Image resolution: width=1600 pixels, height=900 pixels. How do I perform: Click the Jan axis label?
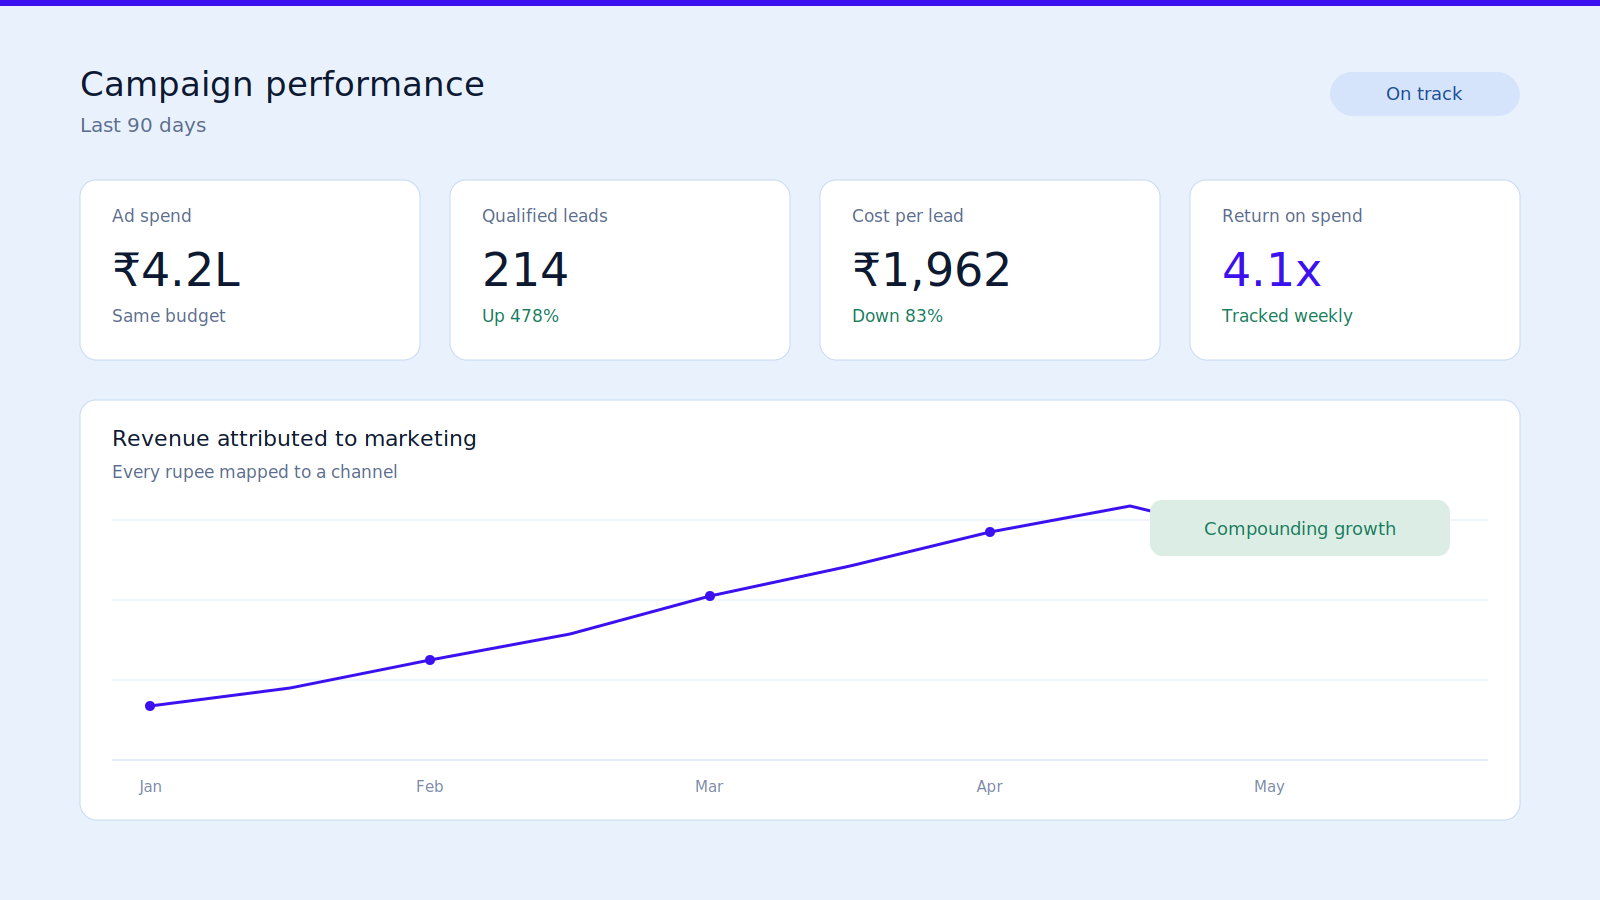tap(150, 787)
